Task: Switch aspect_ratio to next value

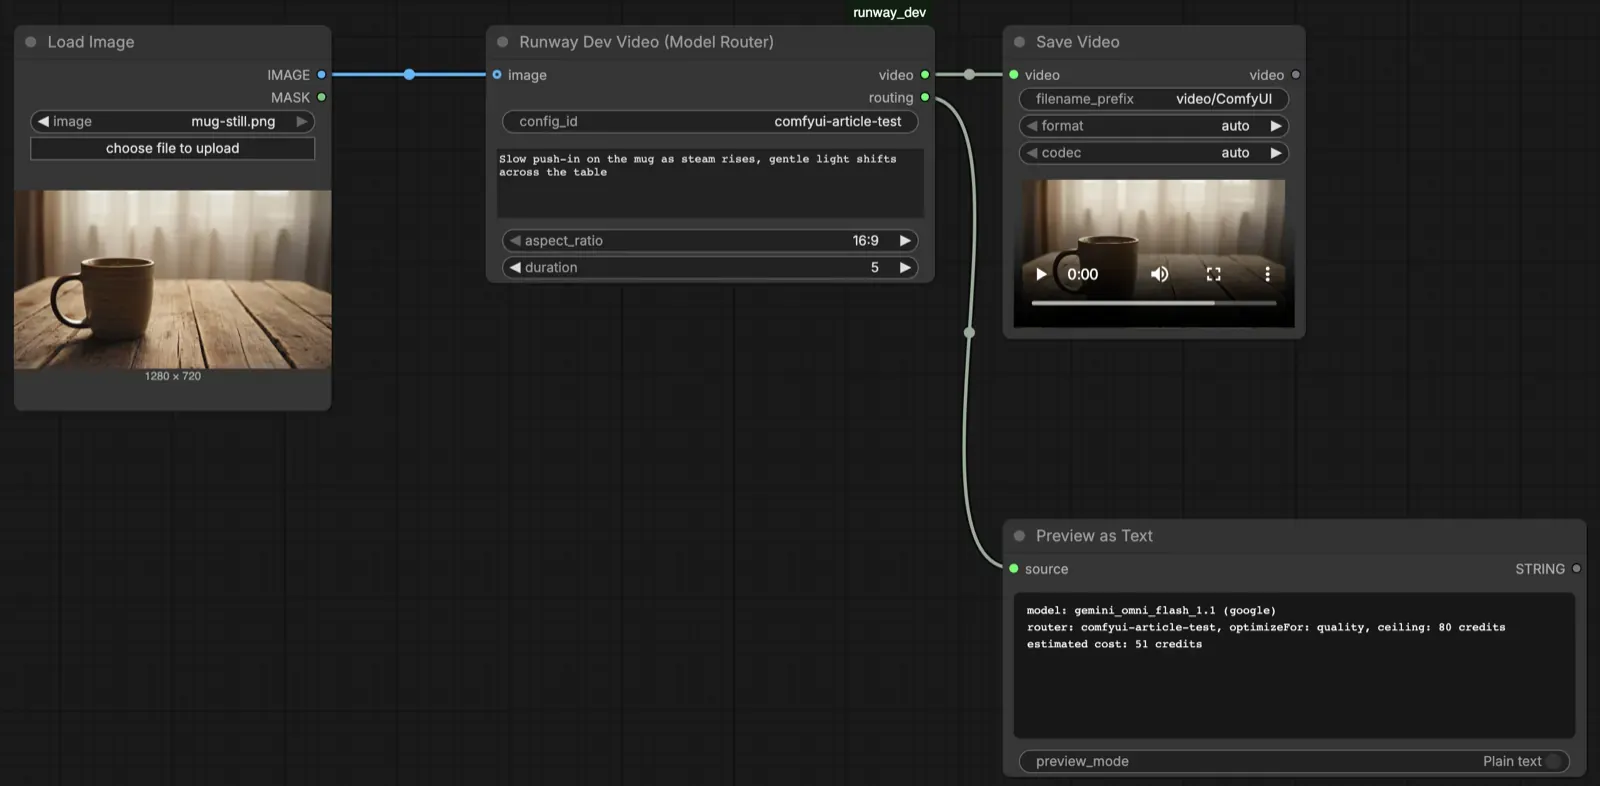Action: click(x=905, y=241)
